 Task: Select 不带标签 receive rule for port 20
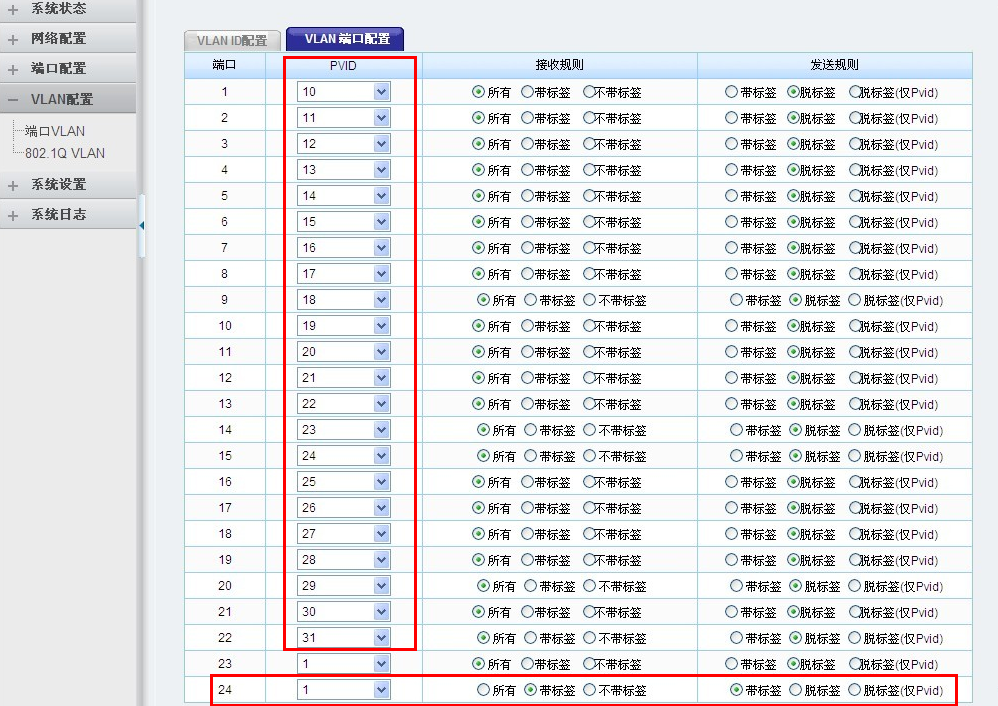(590, 586)
